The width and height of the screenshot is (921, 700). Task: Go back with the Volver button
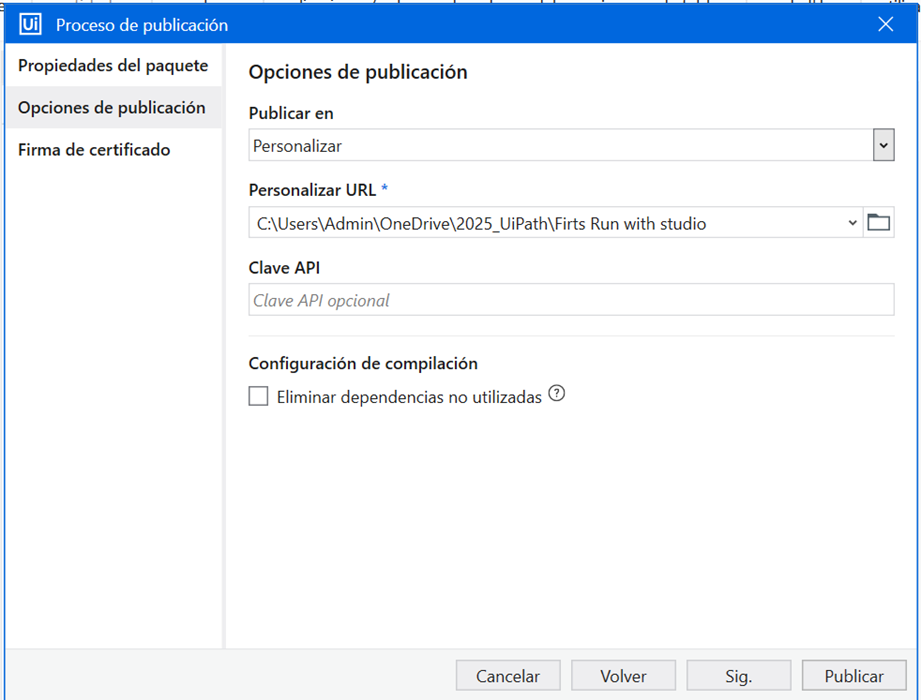click(x=623, y=676)
